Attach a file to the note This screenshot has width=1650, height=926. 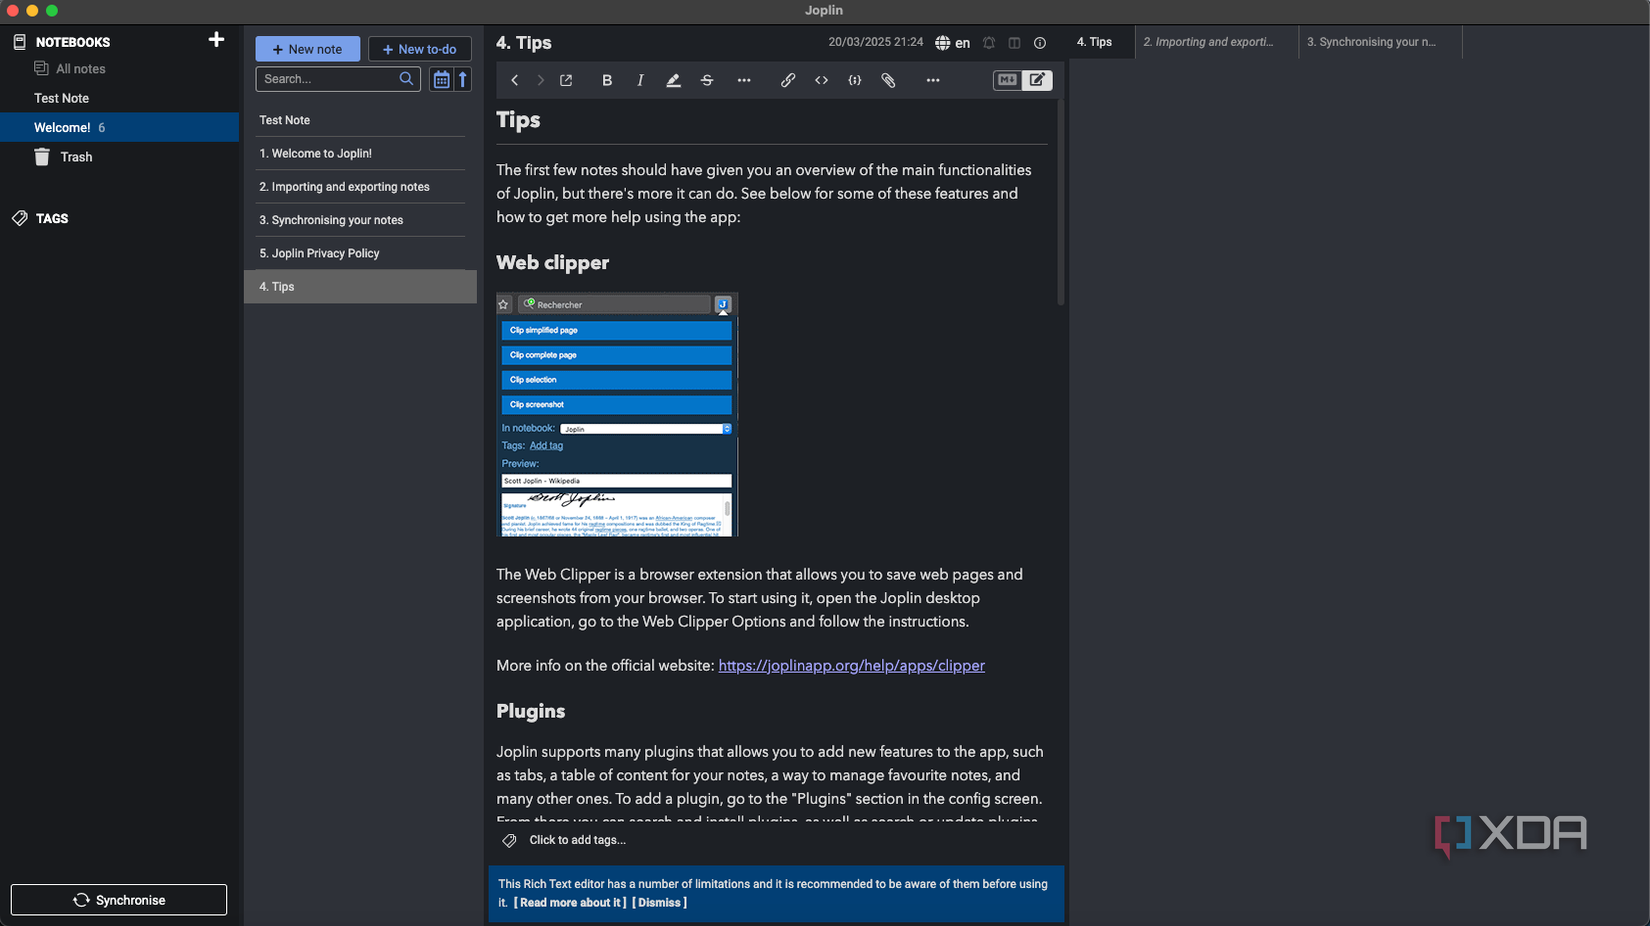pos(888,80)
